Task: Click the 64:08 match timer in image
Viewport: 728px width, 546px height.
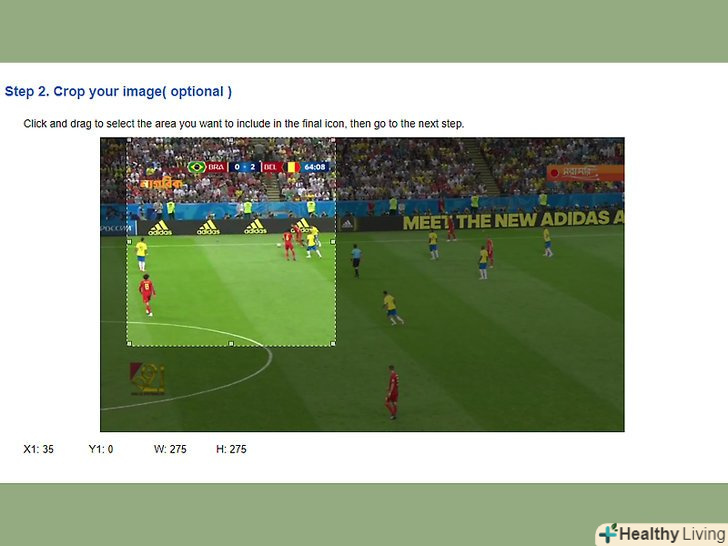Action: (x=315, y=167)
